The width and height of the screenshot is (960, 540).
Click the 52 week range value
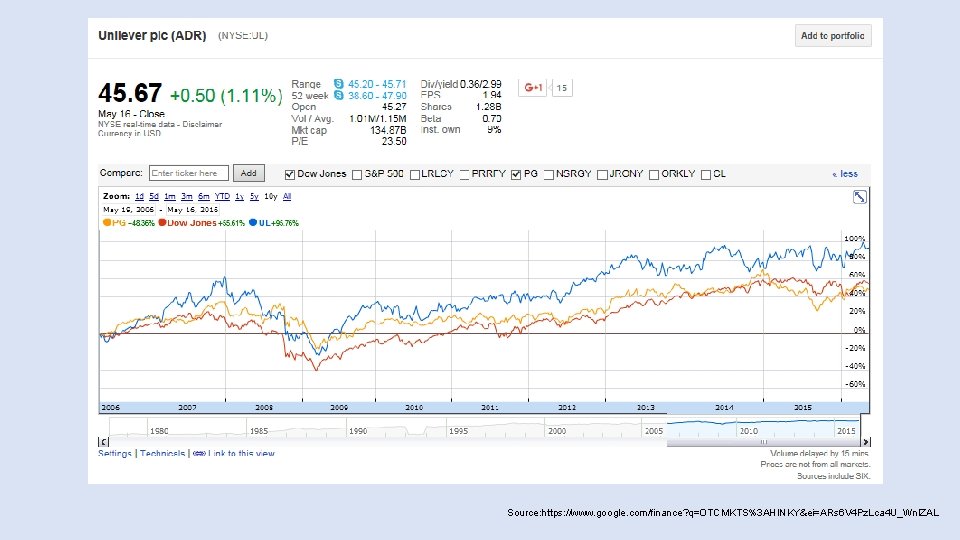(x=377, y=96)
